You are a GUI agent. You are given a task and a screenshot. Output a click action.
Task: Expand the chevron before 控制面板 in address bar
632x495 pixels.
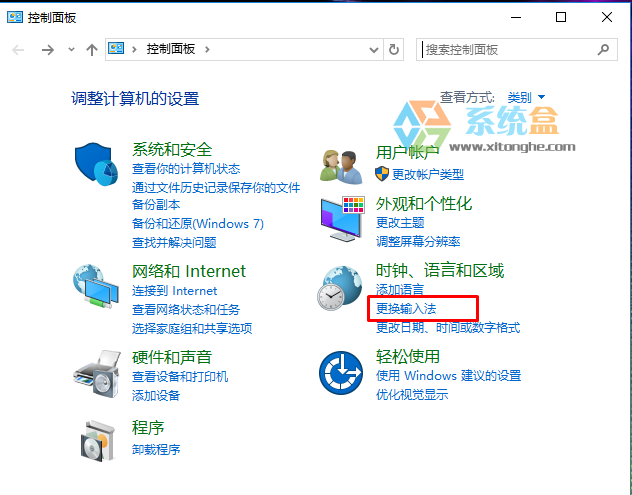pyautogui.click(x=134, y=49)
